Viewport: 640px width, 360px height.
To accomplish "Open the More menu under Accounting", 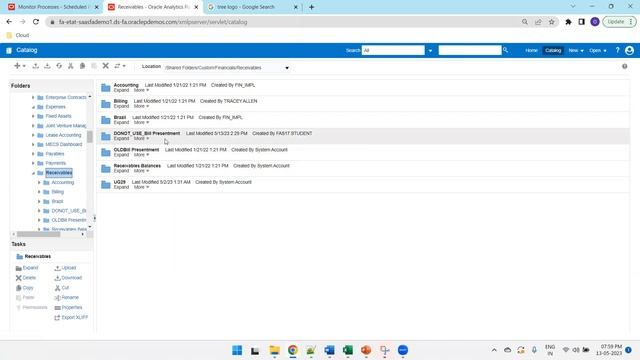I will tap(141, 90).
